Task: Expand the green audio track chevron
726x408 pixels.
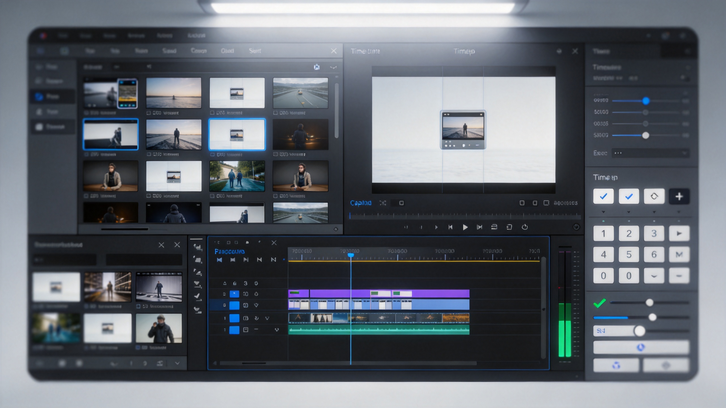Action: tap(276, 330)
